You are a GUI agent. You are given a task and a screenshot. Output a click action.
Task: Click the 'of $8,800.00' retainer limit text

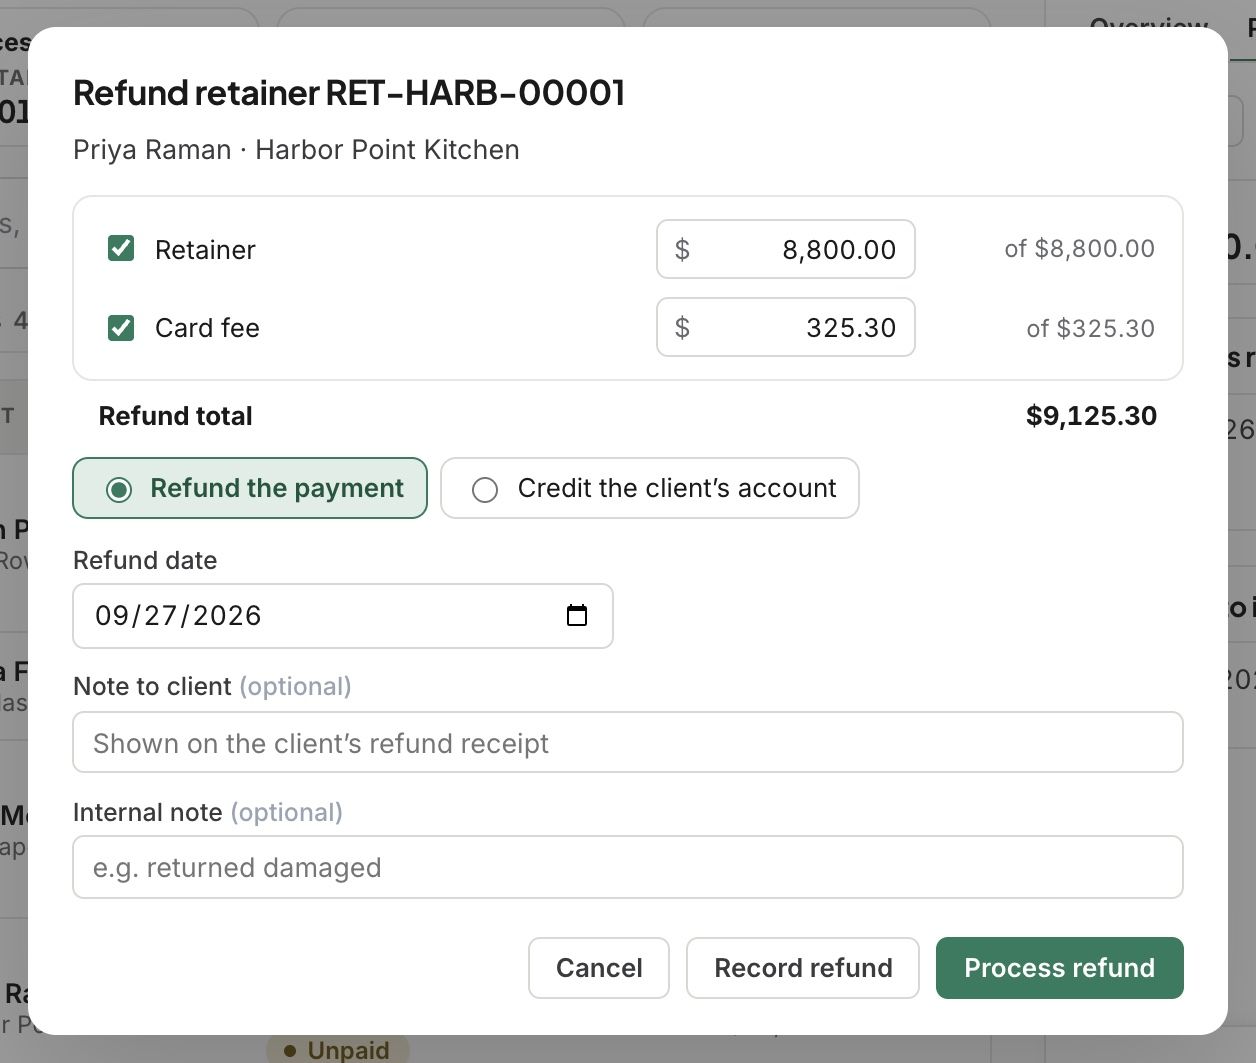[1080, 248]
